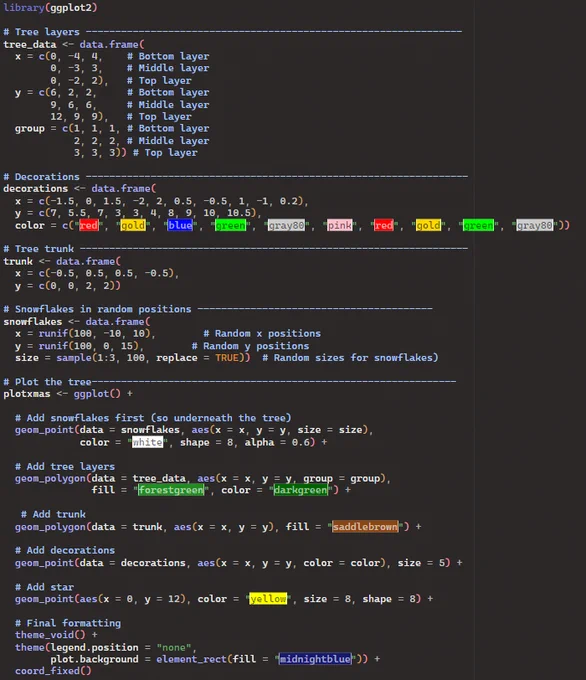Click the "yellow" star color string
The image size is (586, 680).
pos(268,599)
